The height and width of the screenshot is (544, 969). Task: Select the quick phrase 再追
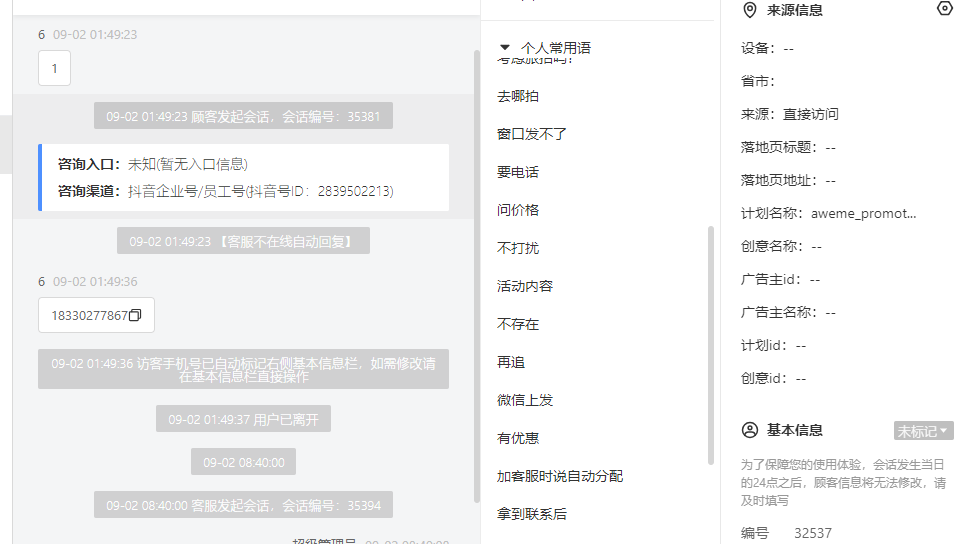click(511, 362)
